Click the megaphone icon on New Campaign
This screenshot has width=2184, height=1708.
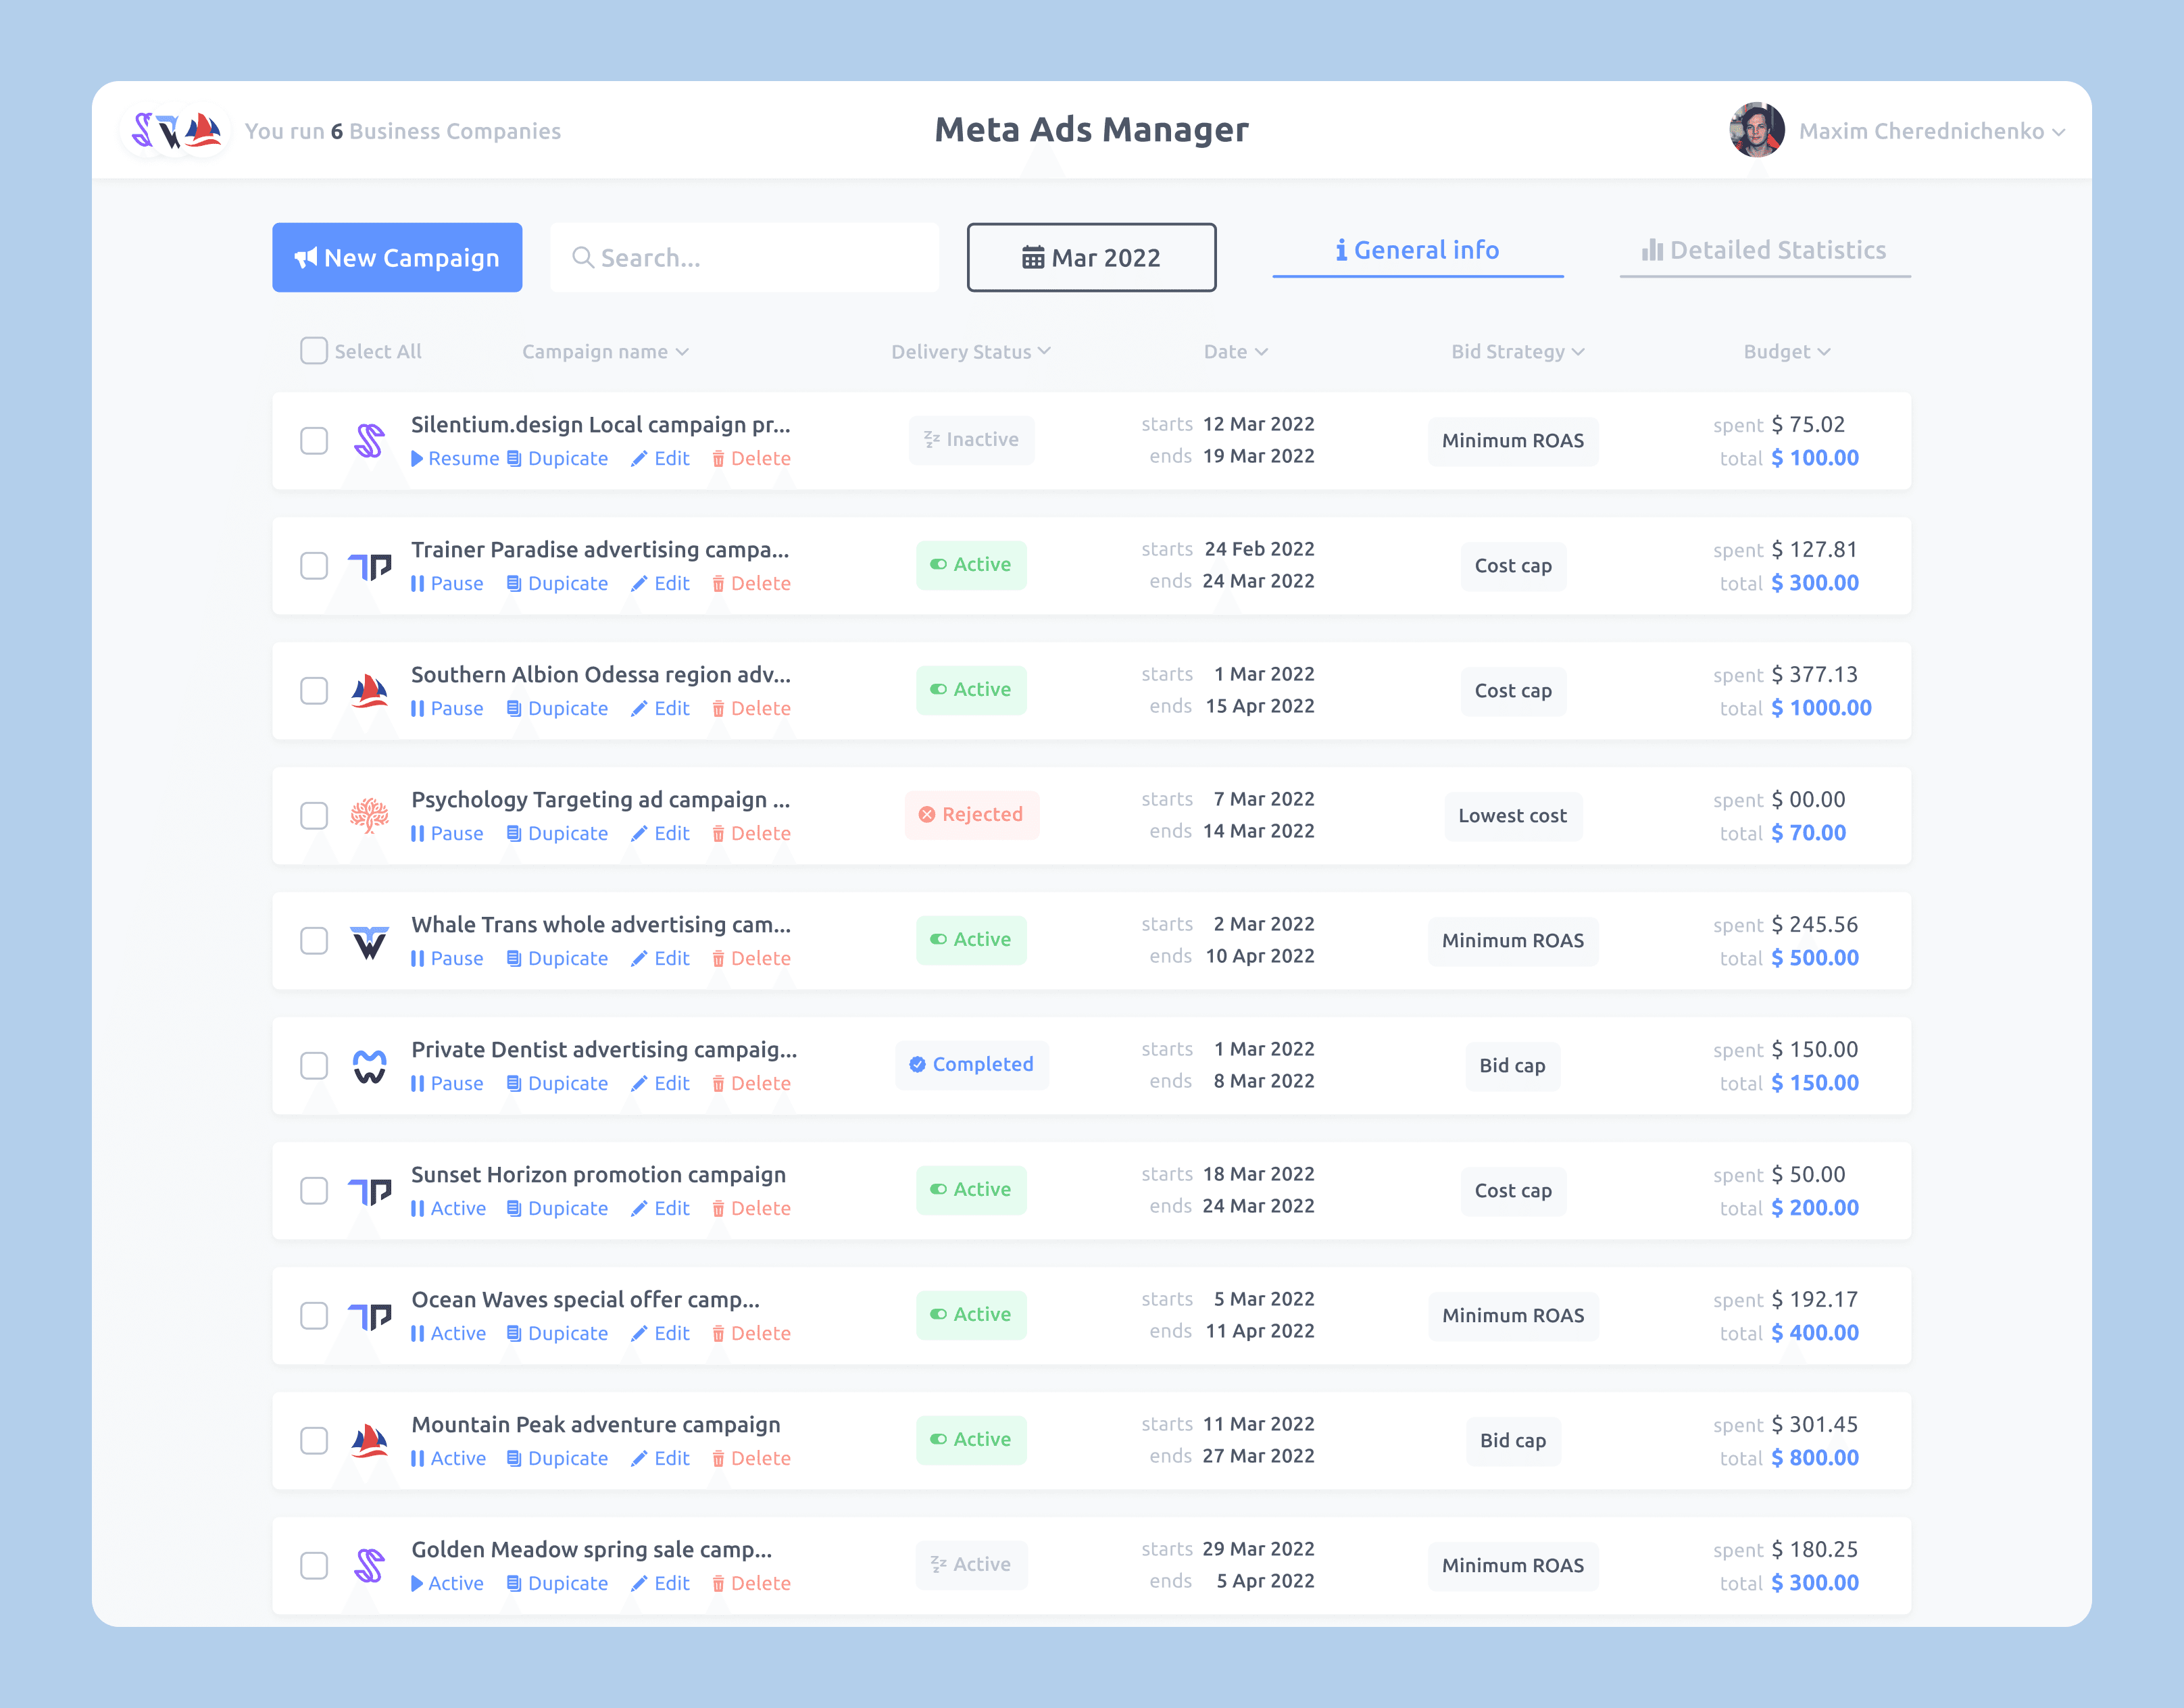(306, 258)
